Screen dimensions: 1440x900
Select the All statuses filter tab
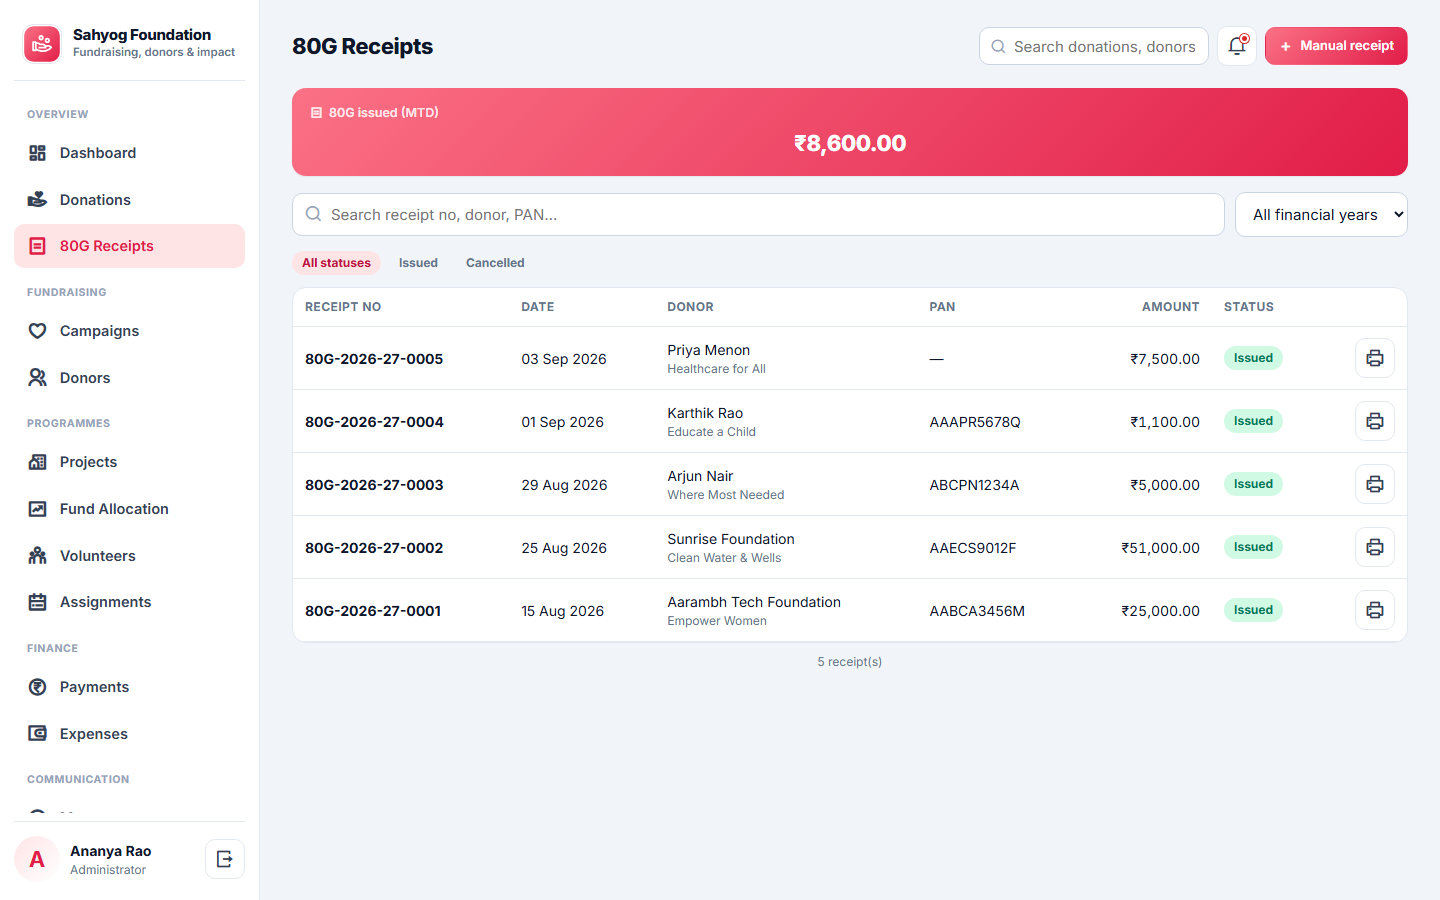[336, 263]
